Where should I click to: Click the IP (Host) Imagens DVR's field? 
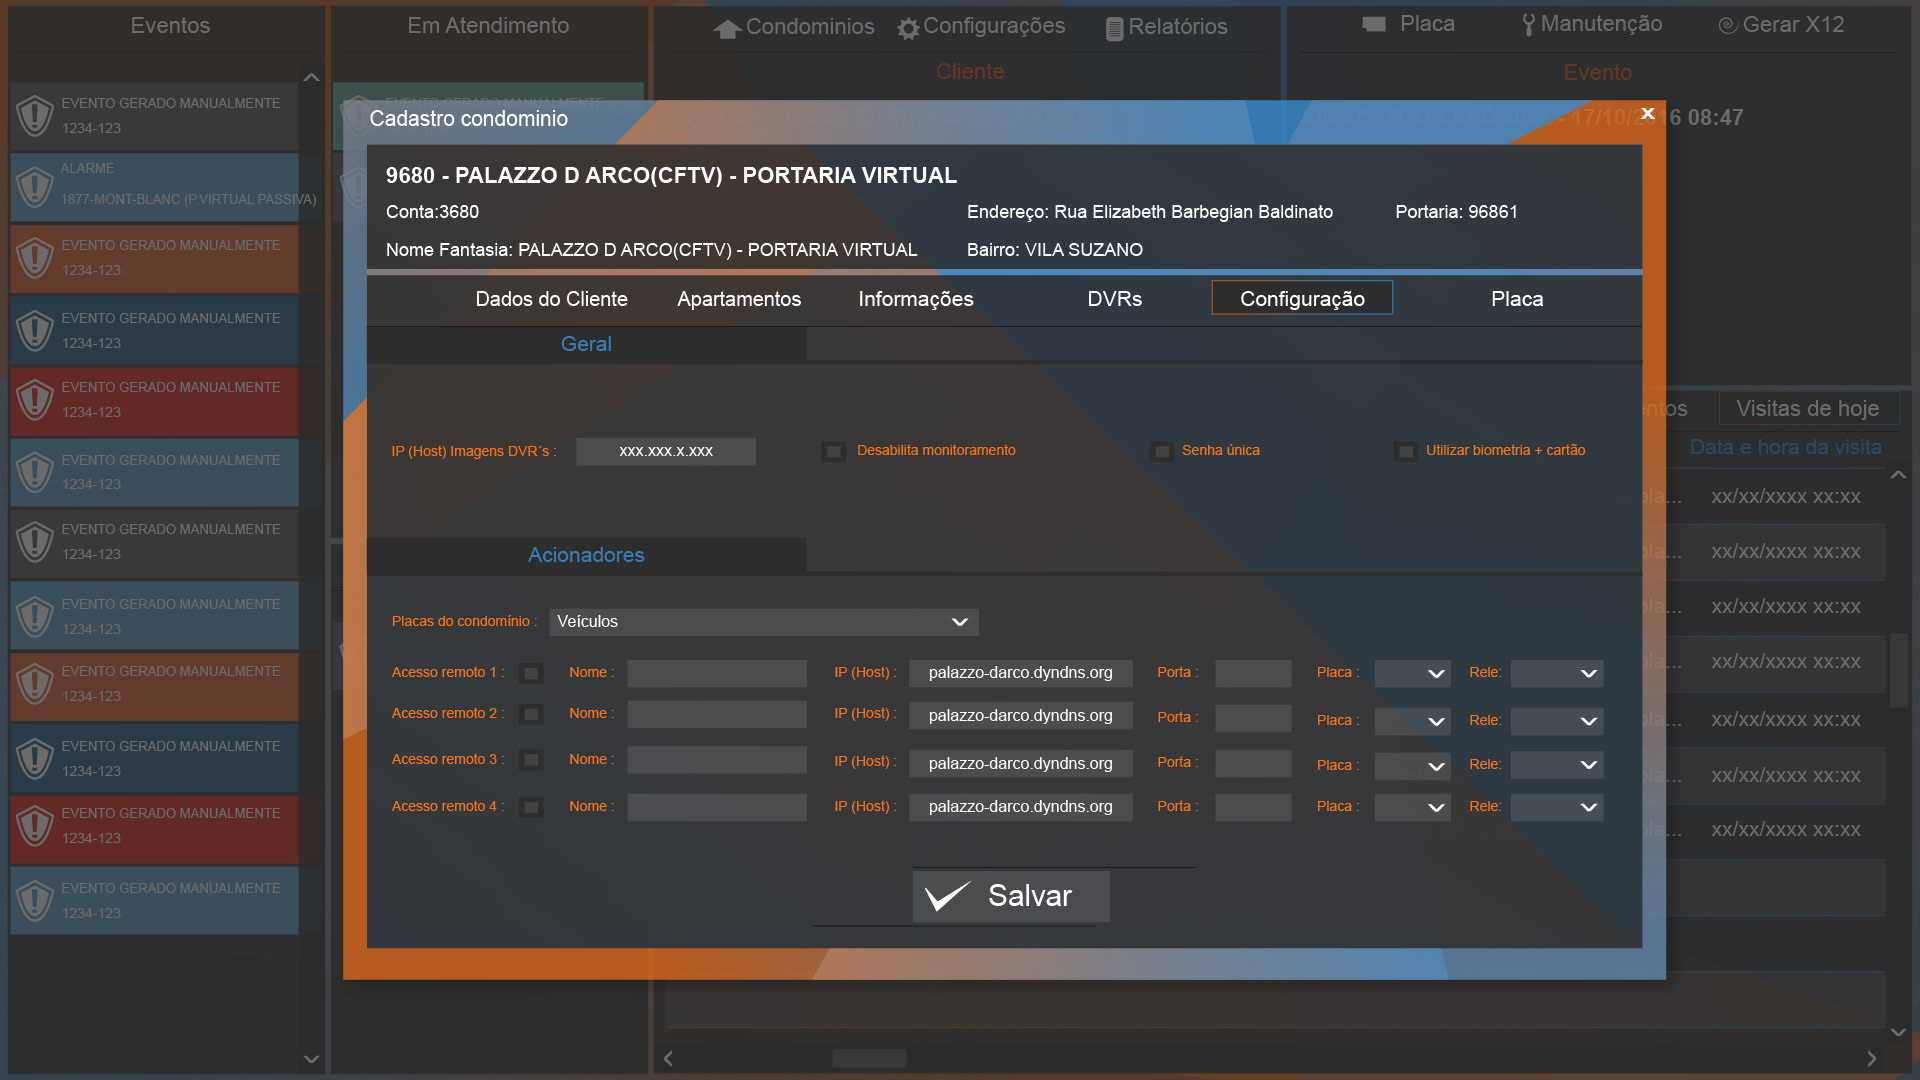666,451
